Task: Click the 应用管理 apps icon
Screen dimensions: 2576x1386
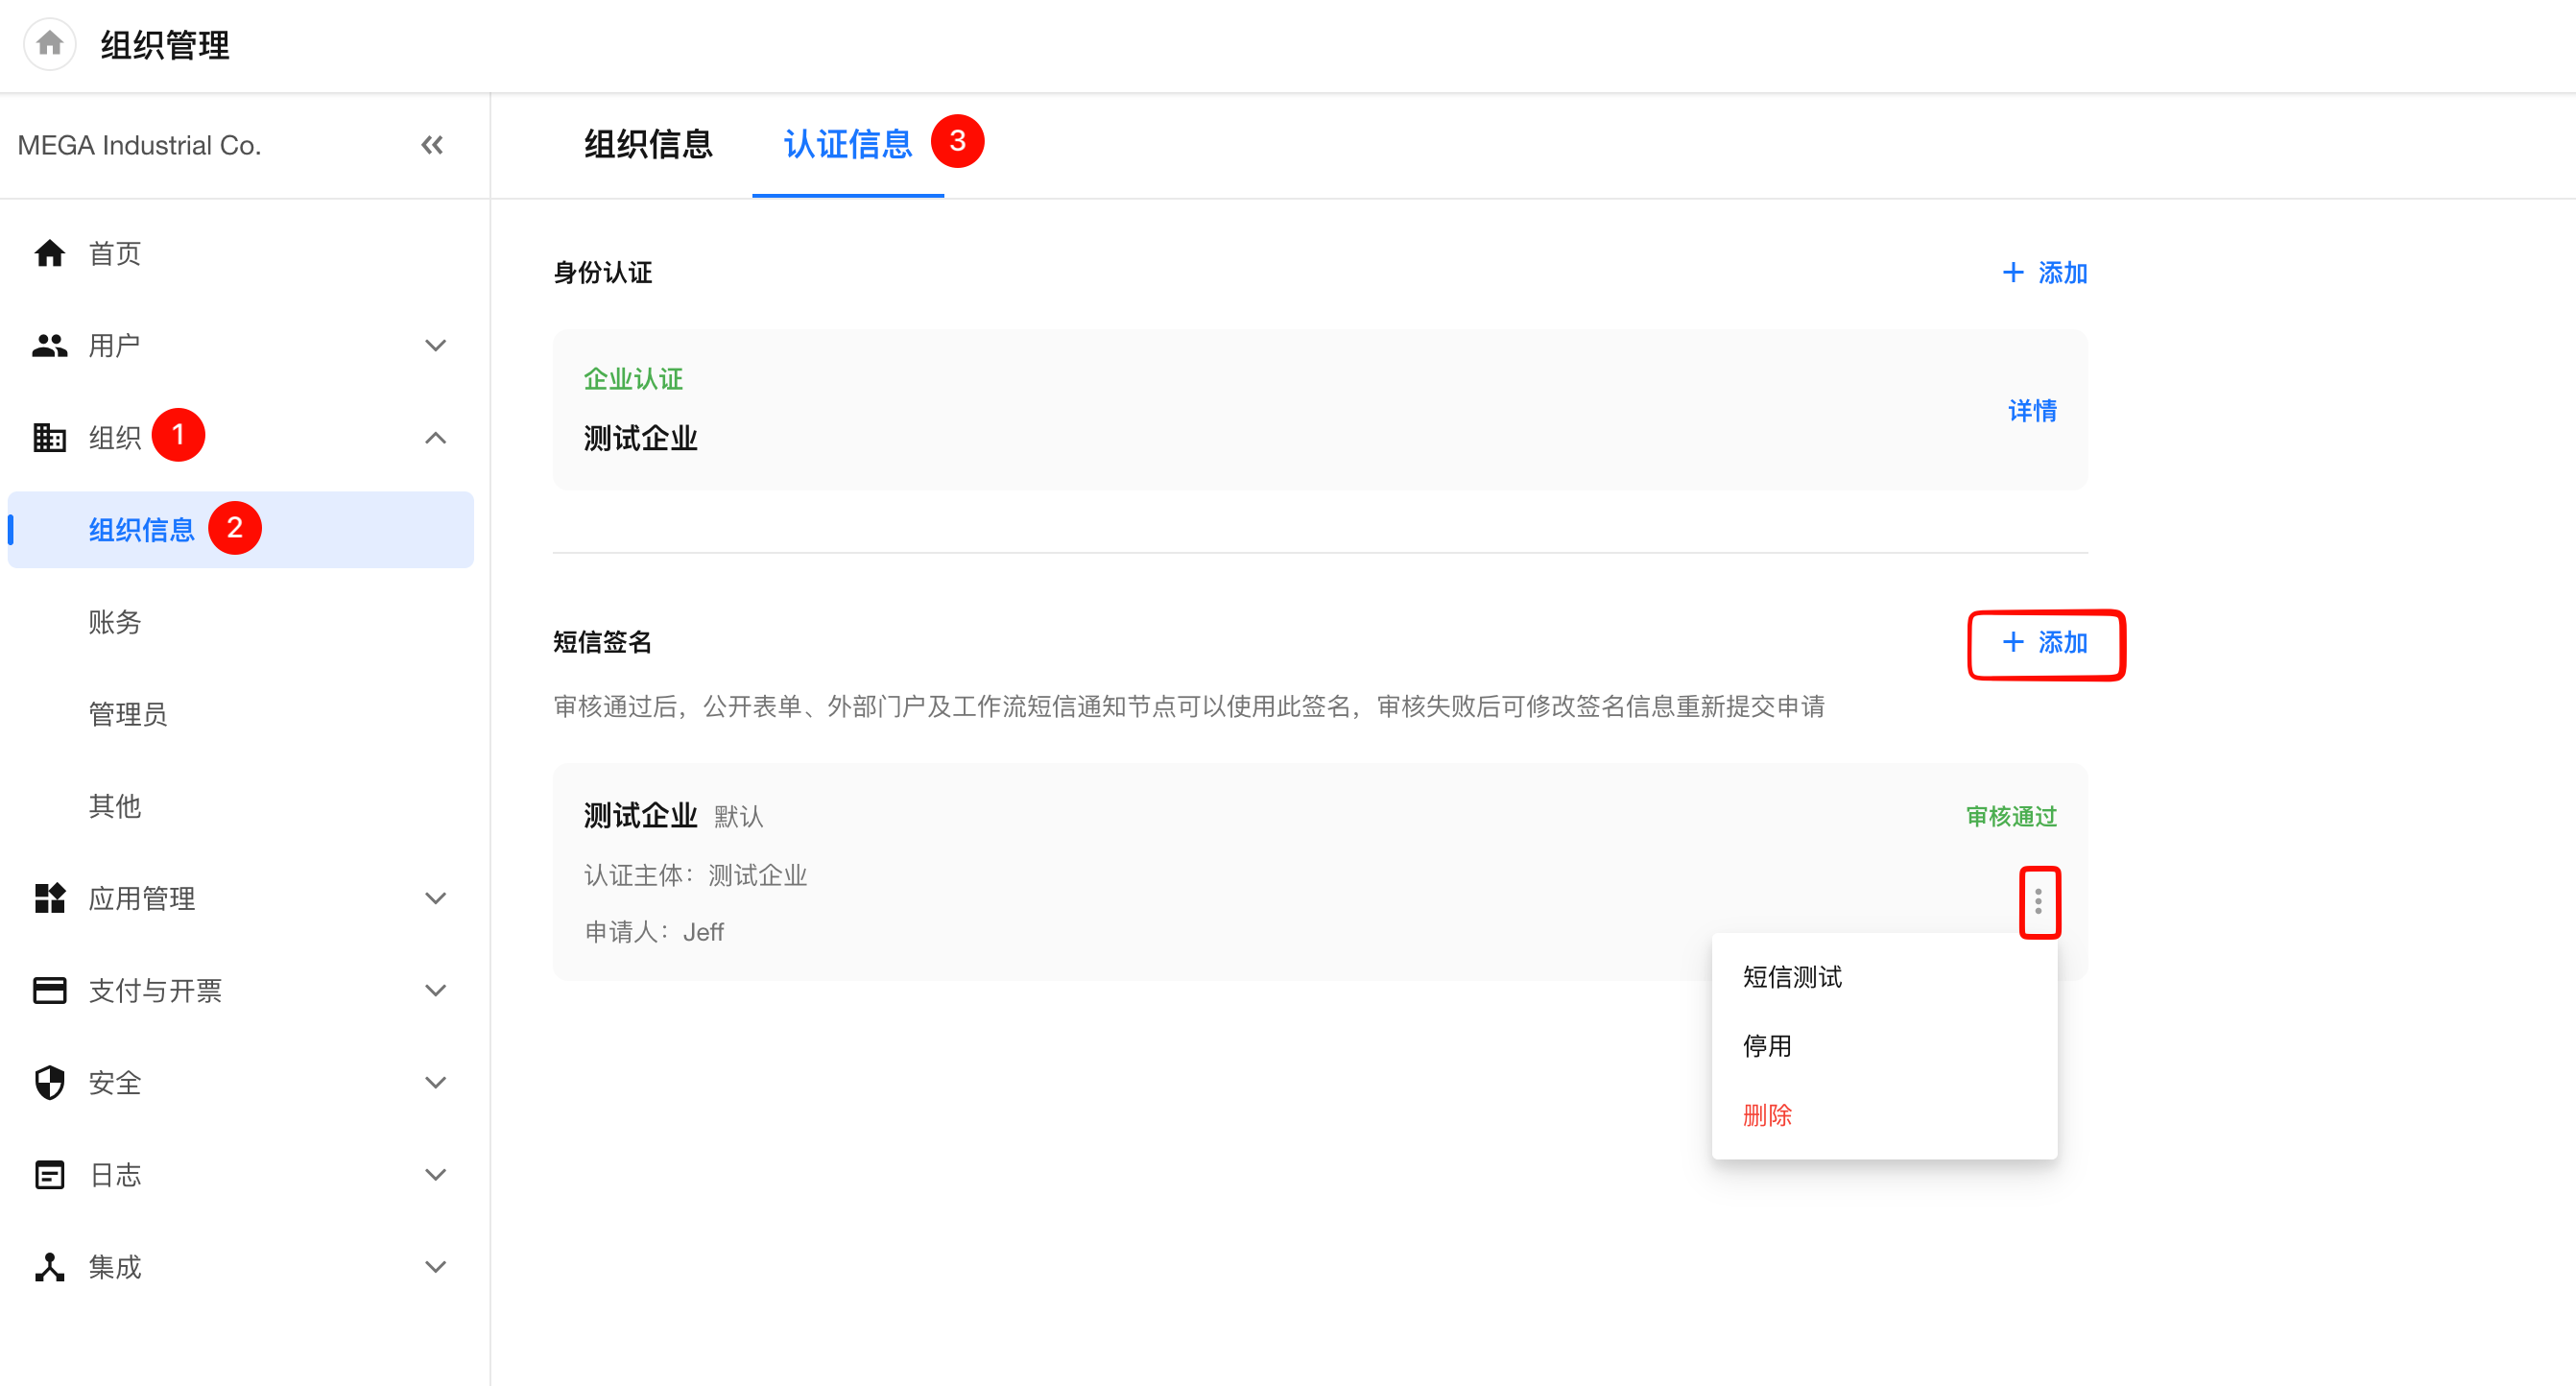Action: [x=49, y=898]
